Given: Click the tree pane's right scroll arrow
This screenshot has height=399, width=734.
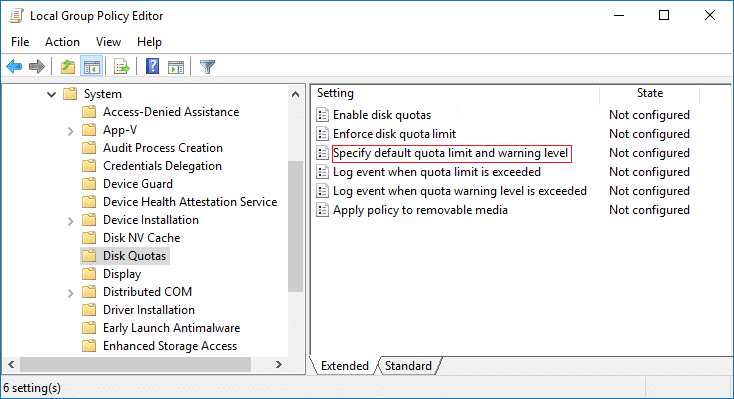Looking at the screenshot, I should click(x=279, y=364).
